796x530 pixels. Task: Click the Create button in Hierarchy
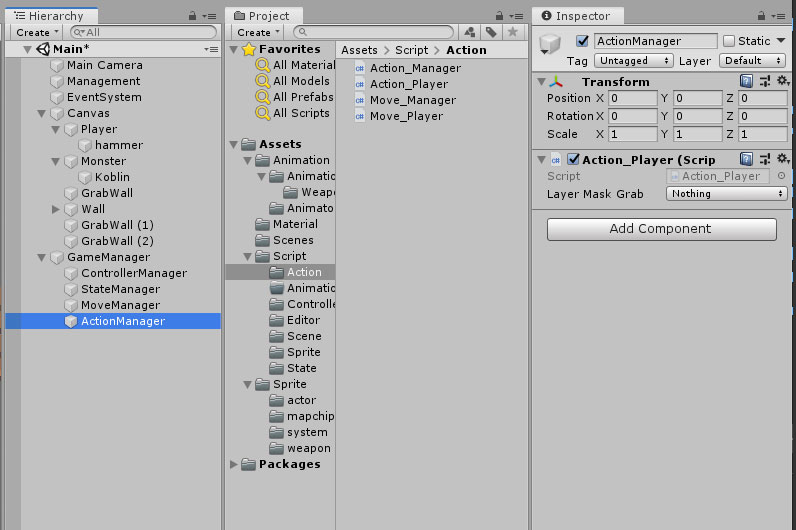[x=37, y=32]
